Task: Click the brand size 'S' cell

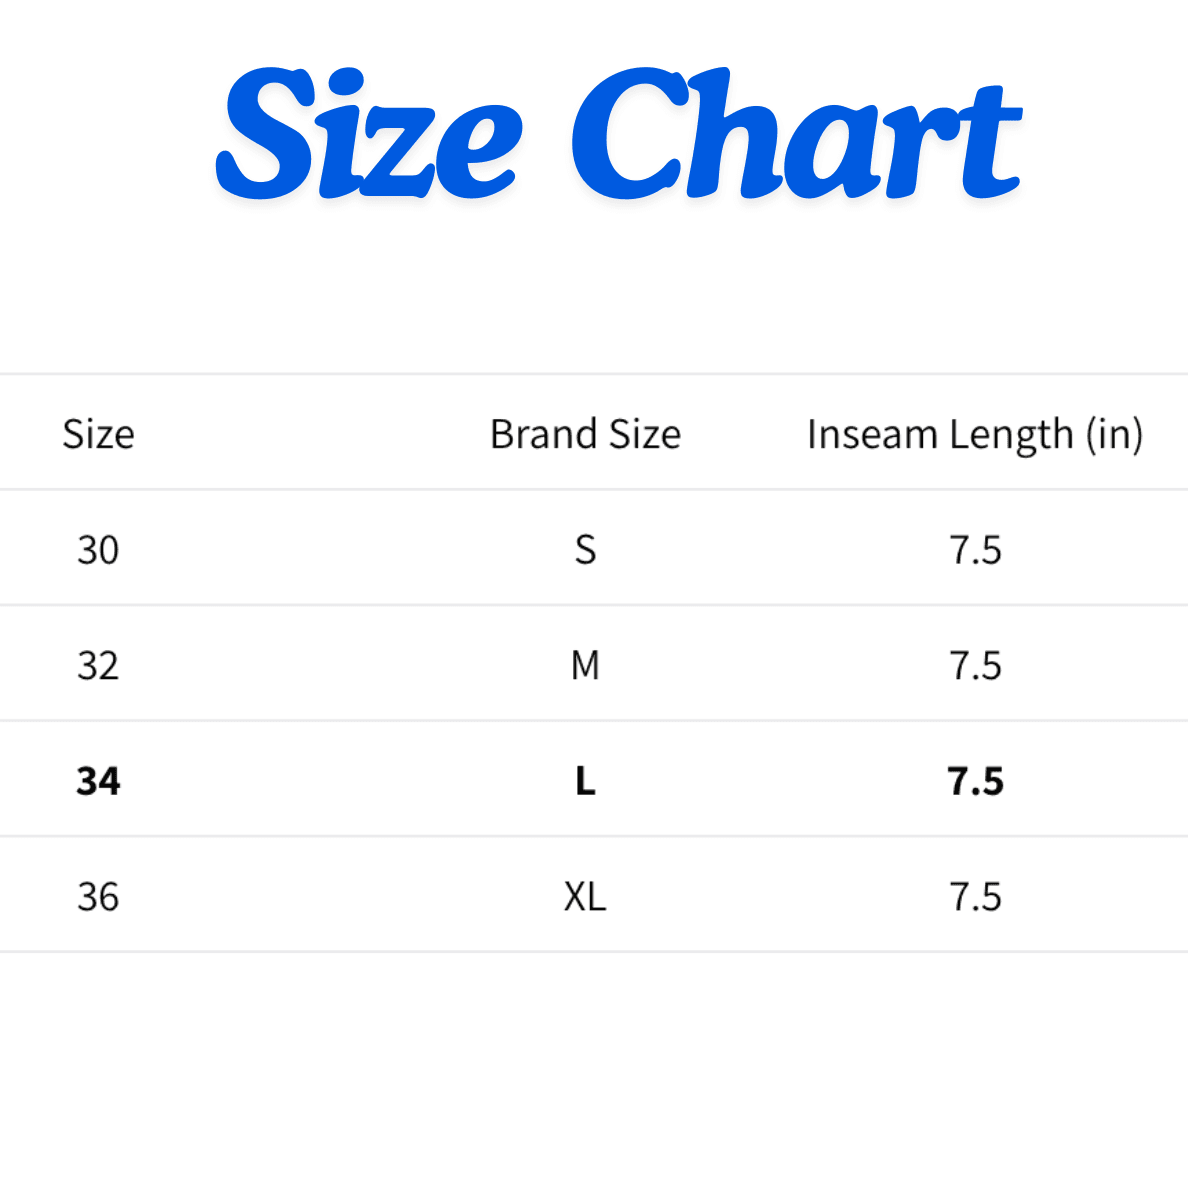Action: pos(585,550)
